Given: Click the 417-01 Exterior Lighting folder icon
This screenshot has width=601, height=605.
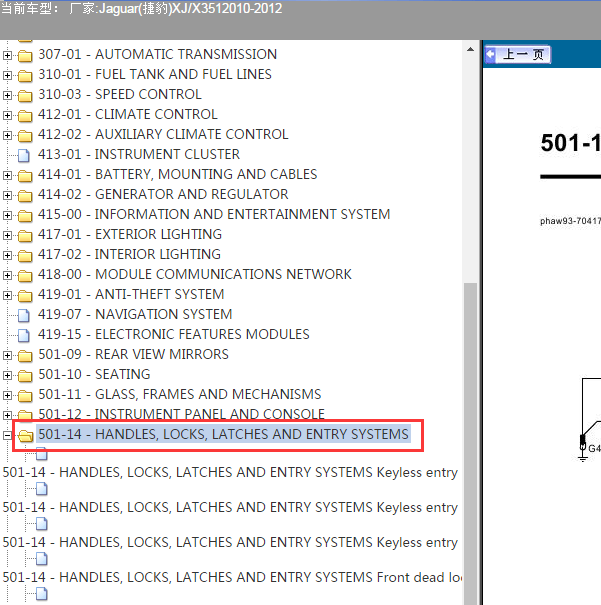Looking at the screenshot, I should (x=25, y=236).
